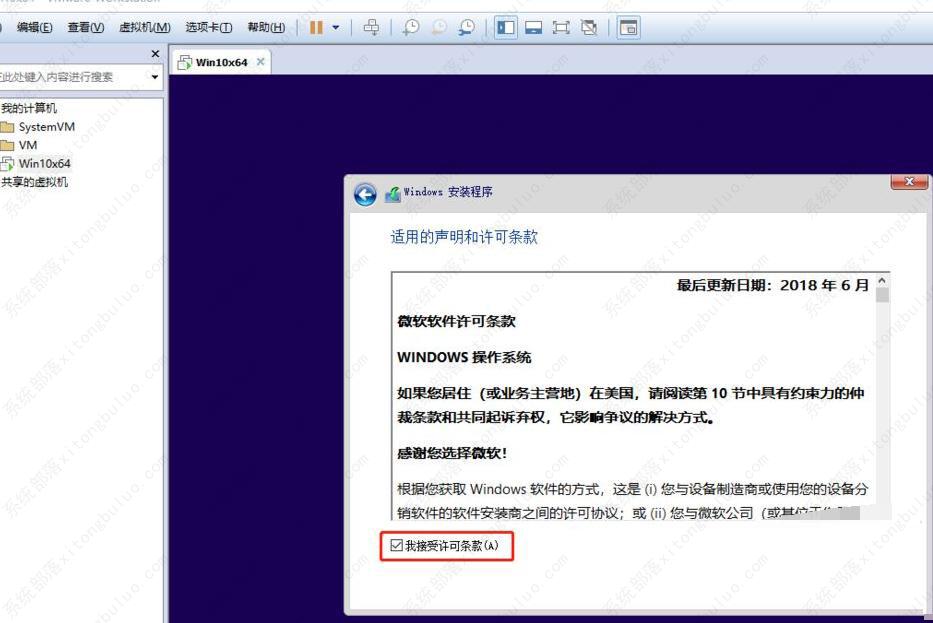Switch to the Win10x64 tab
Screen dimensions: 933x623
pos(218,61)
